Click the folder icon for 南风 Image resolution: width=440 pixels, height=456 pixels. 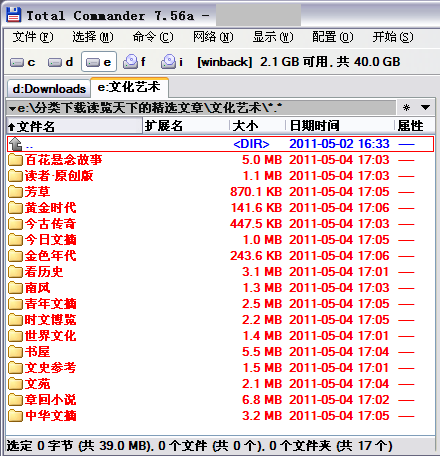pyautogui.click(x=15, y=288)
